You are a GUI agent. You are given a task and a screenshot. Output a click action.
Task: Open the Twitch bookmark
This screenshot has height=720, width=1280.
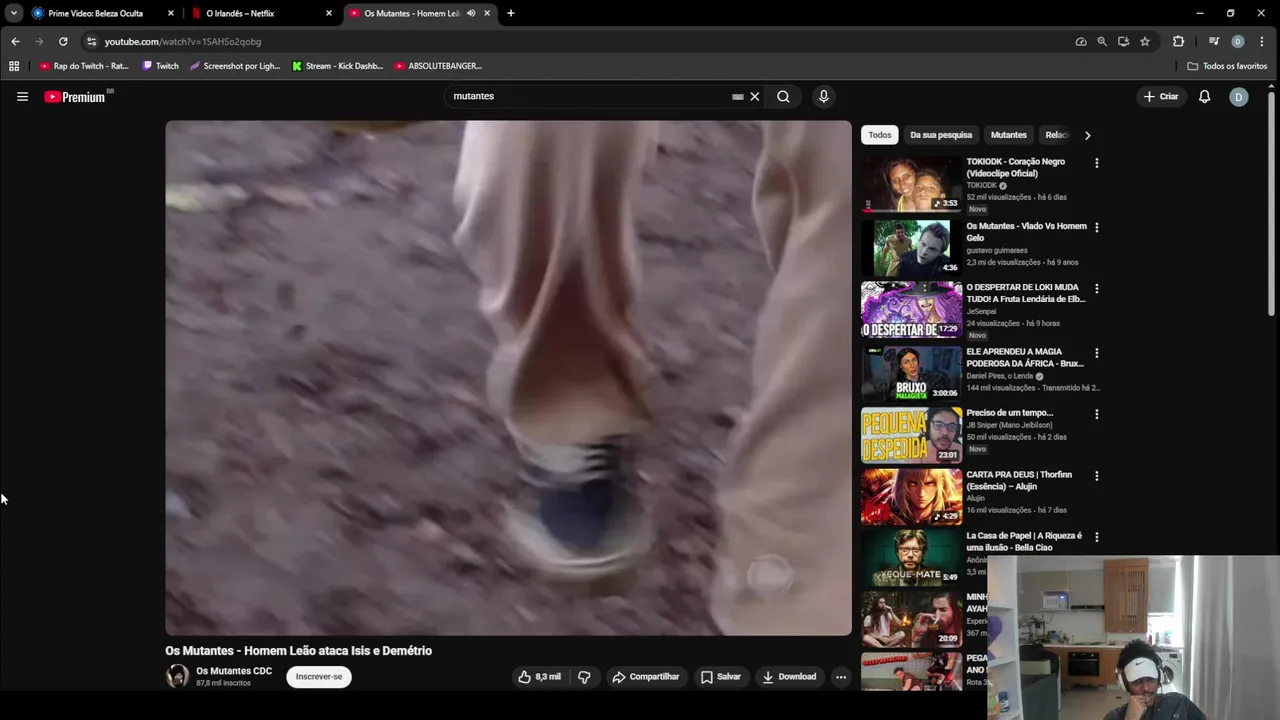point(160,66)
